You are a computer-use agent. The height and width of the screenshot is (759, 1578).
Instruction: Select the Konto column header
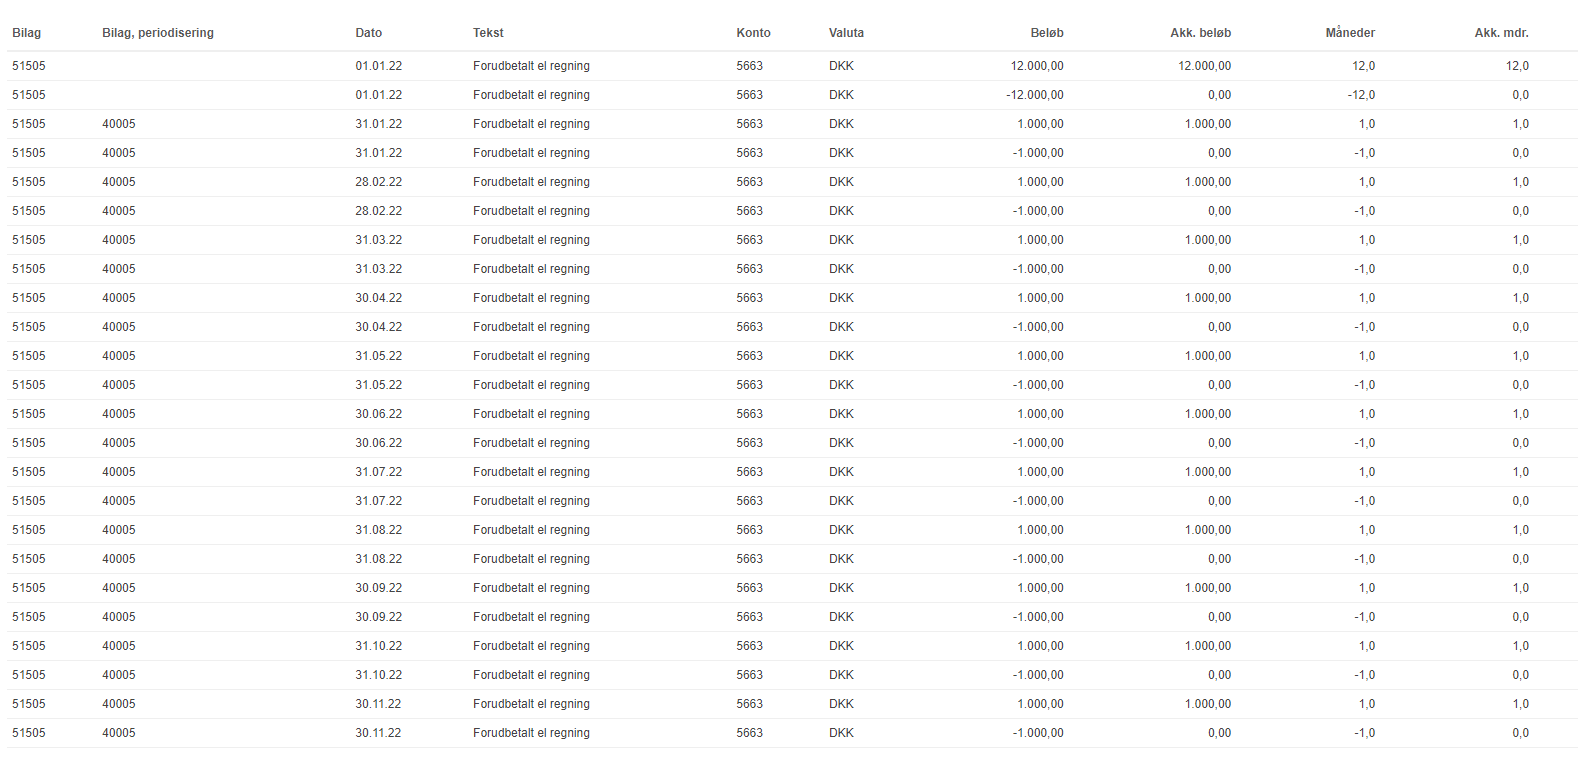[x=753, y=33]
